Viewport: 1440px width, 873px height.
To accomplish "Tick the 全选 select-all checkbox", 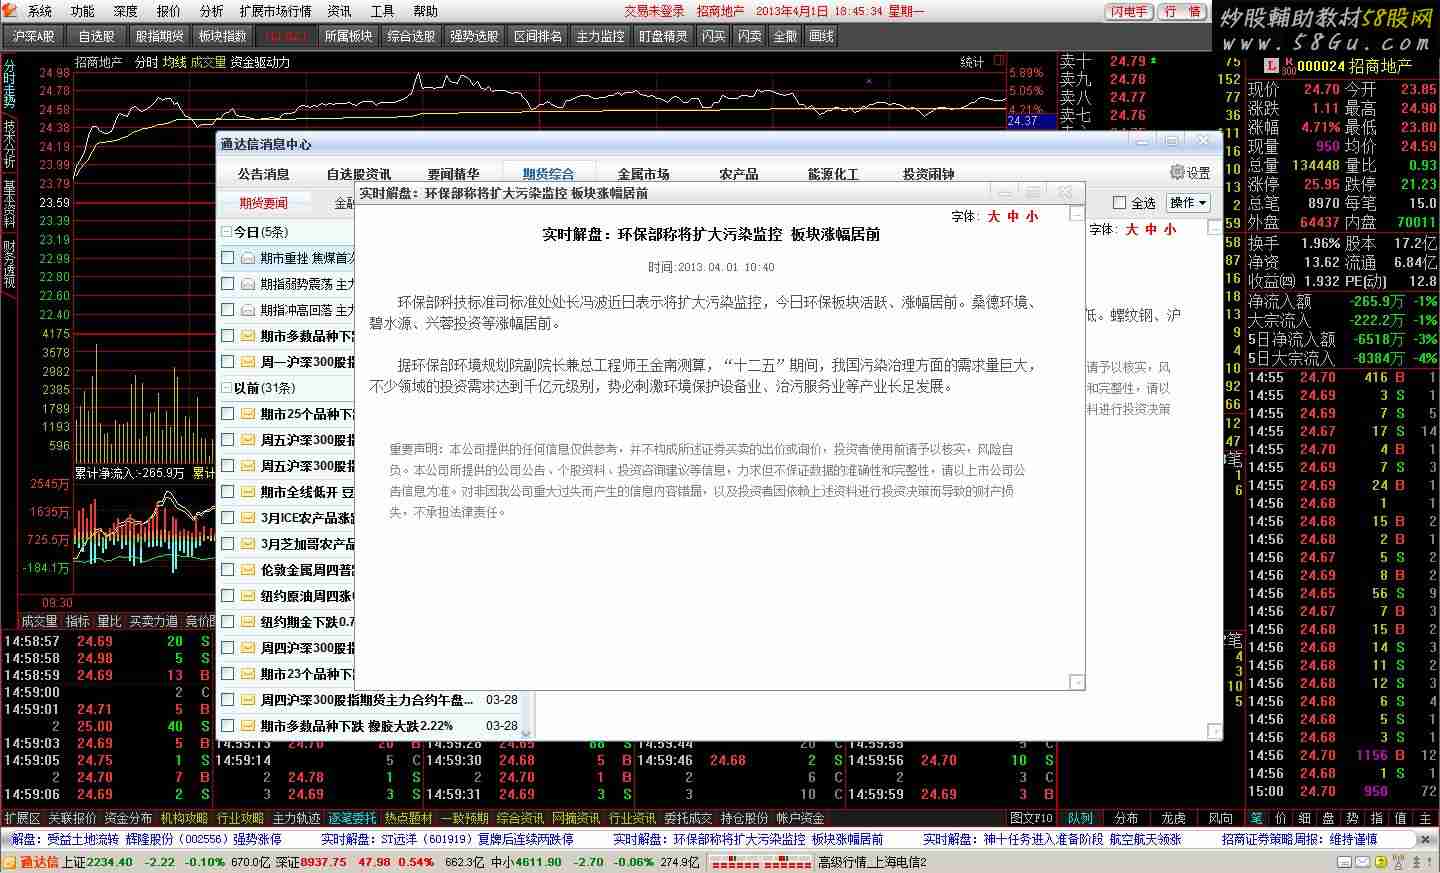I will pos(1119,203).
